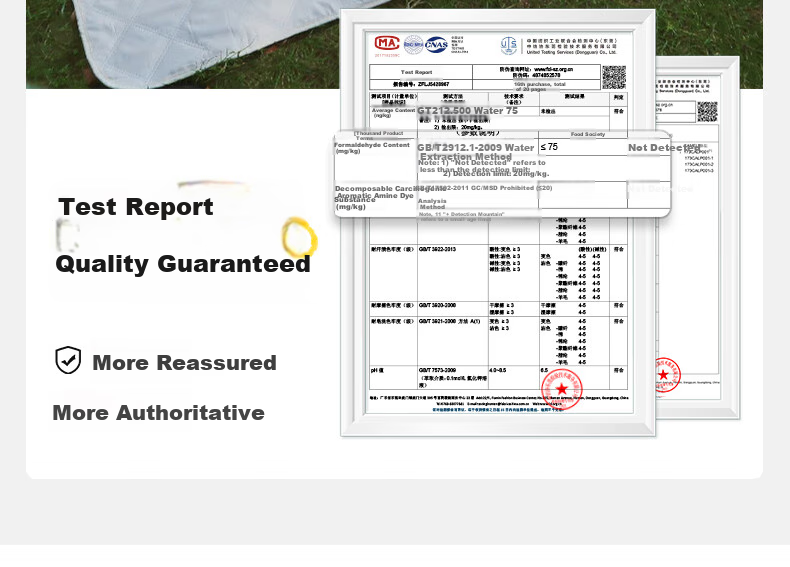The width and height of the screenshot is (790, 567).
Task: Click the "≤ 75" requirement value
Action: [x=549, y=147]
